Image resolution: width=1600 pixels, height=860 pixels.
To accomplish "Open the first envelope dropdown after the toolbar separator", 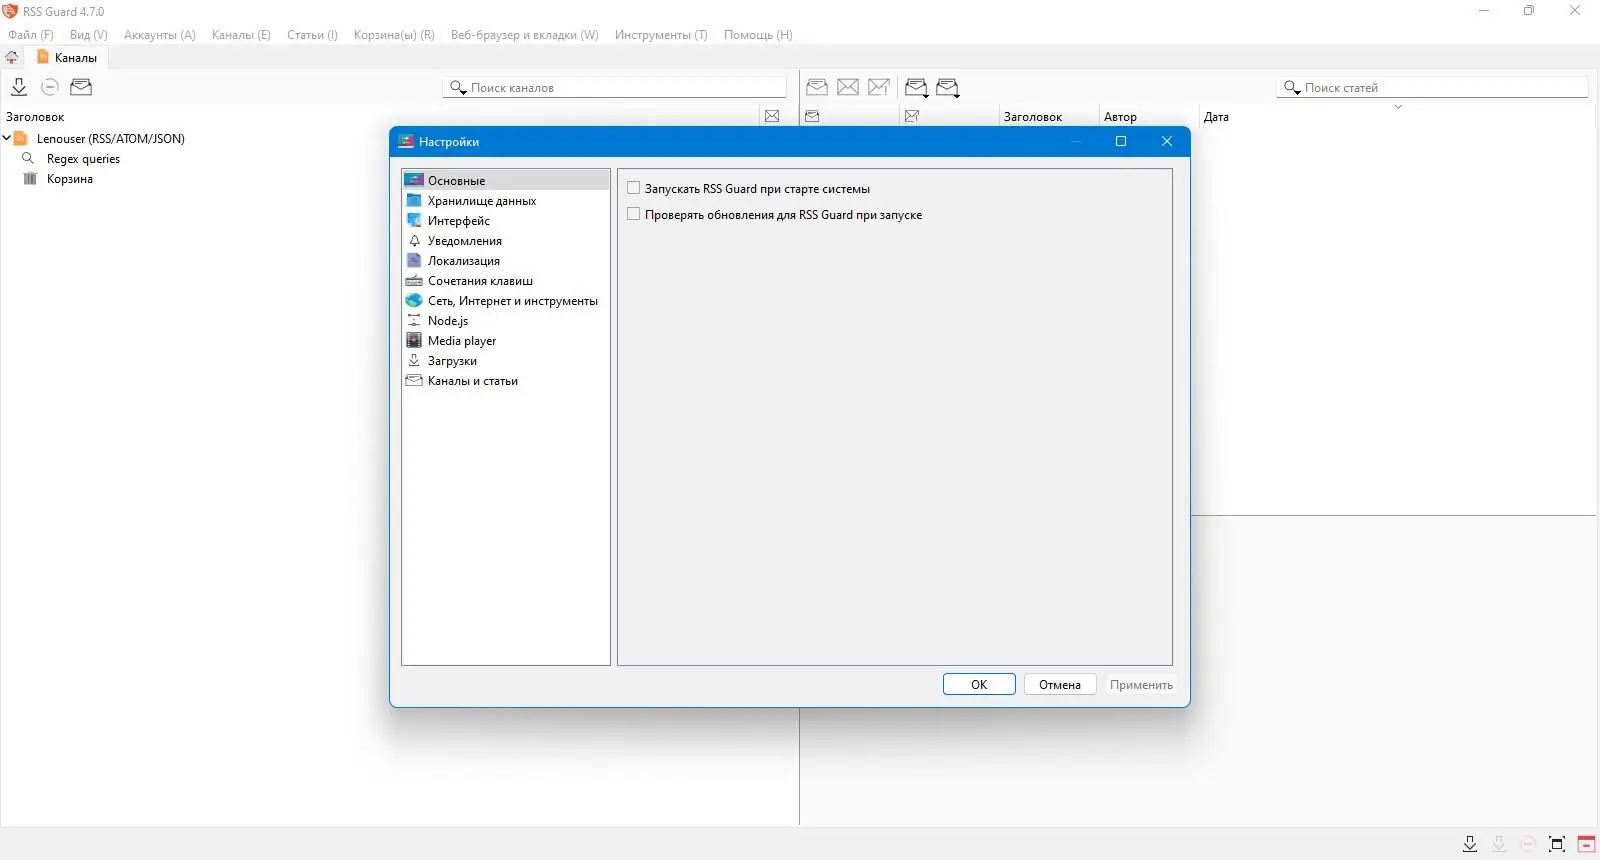I will tap(917, 88).
